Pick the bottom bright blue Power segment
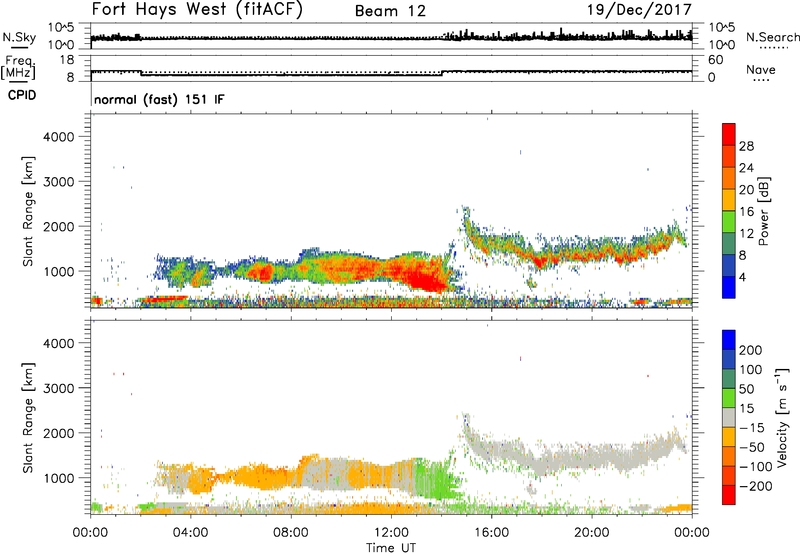Image resolution: width=800 pixels, height=554 pixels. 729,287
